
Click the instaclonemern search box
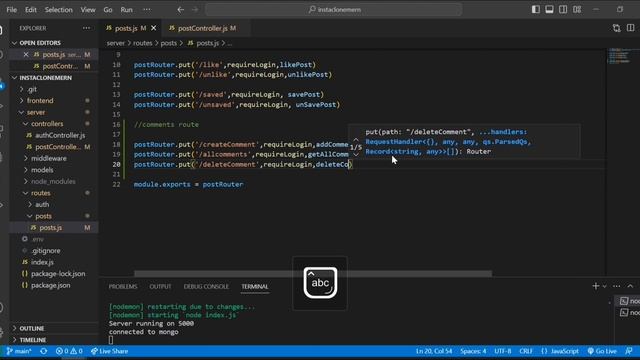(x=333, y=9)
